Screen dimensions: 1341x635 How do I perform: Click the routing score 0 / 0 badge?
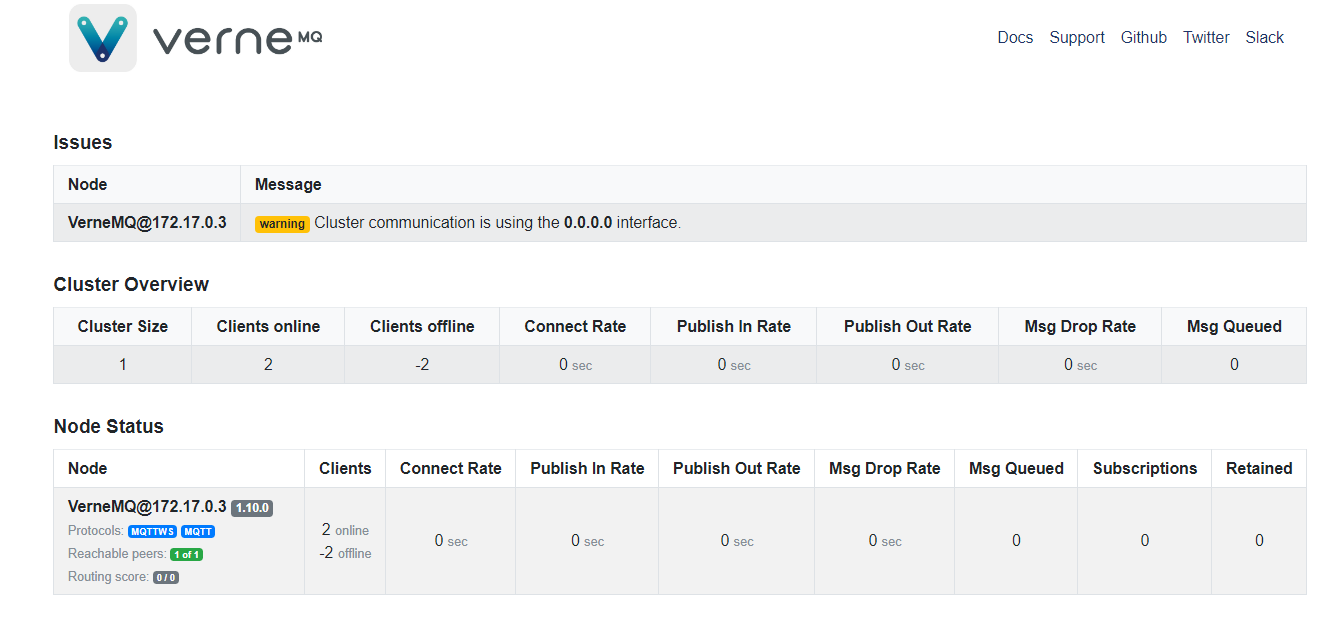(166, 577)
